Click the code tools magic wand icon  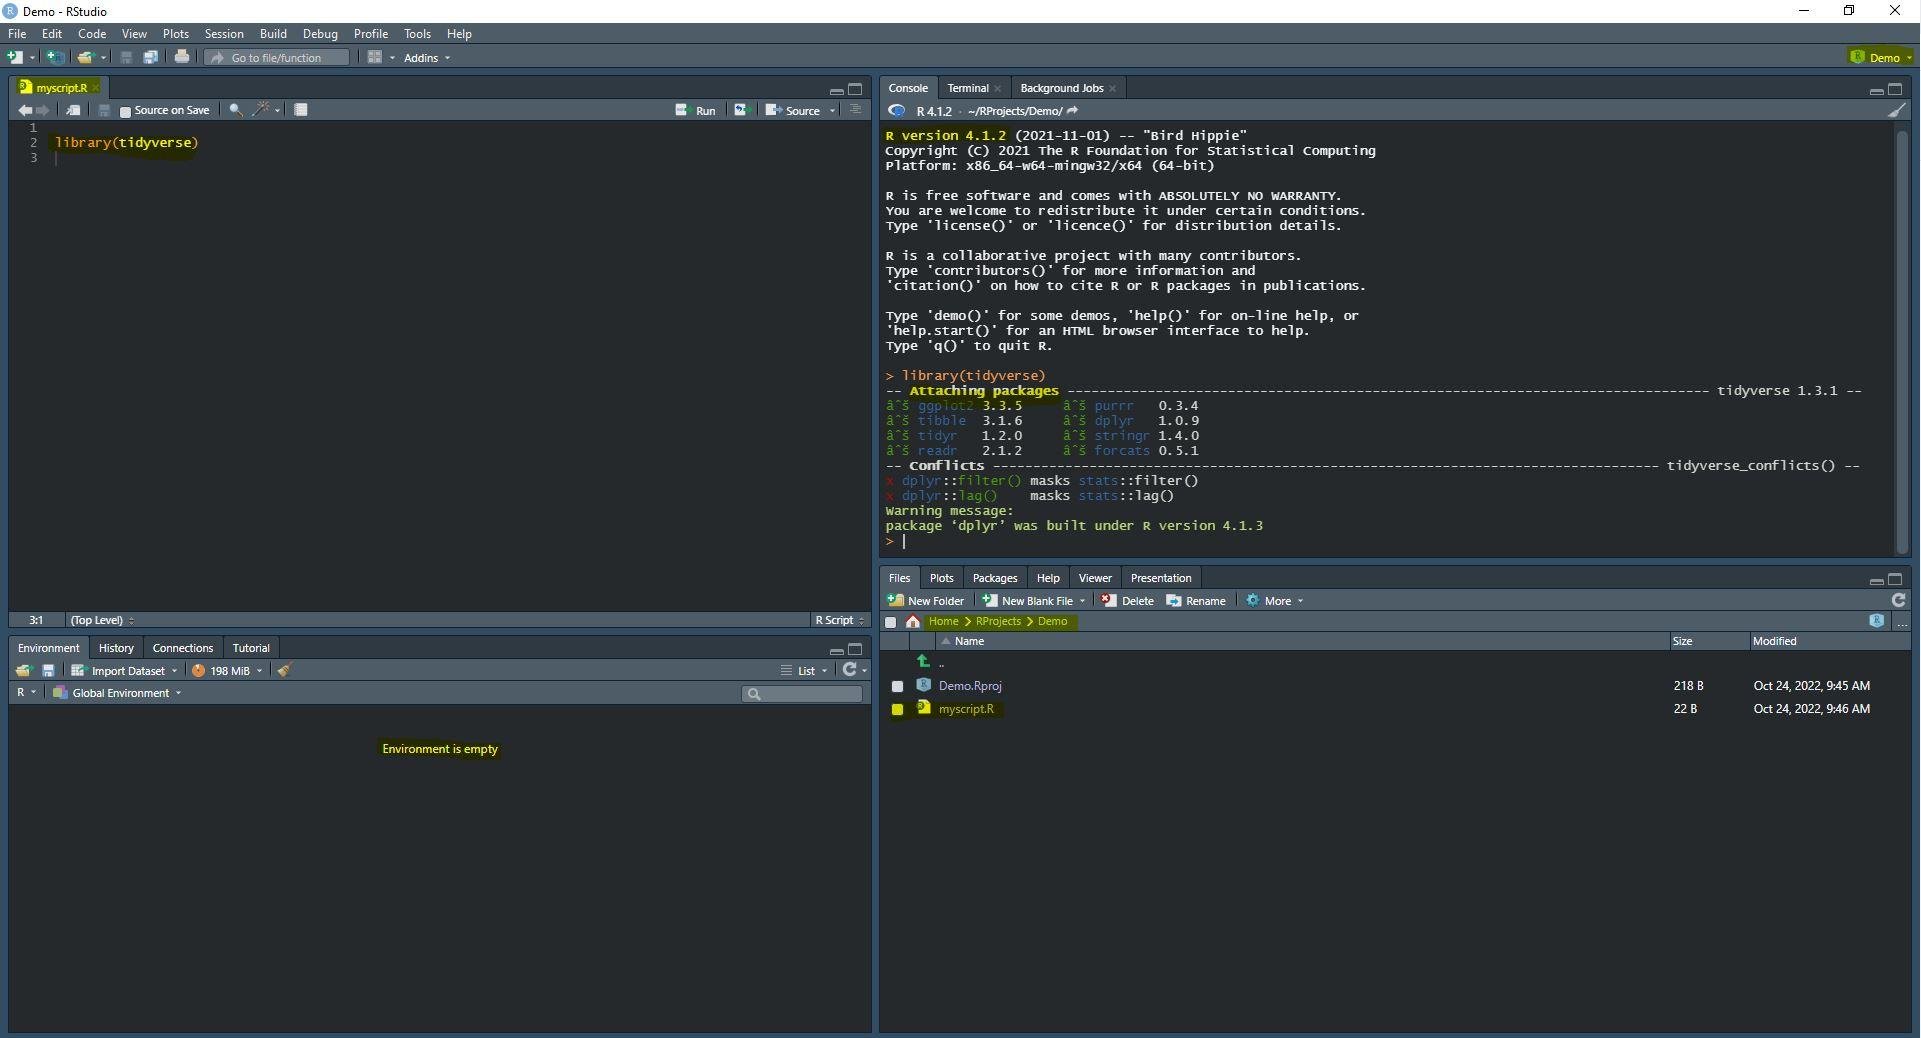(x=262, y=110)
